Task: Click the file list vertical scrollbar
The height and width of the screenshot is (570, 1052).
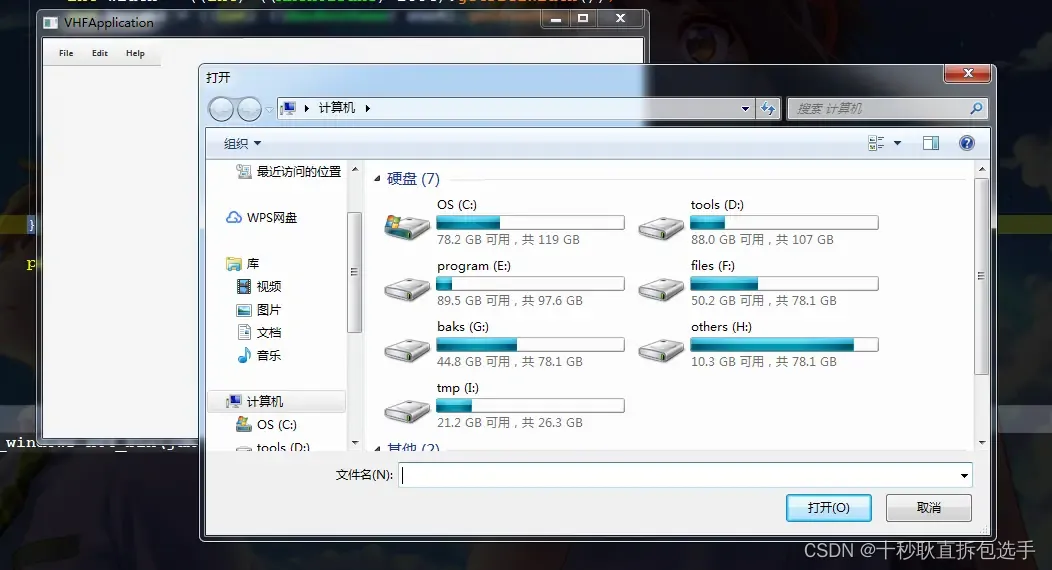Action: tap(982, 276)
